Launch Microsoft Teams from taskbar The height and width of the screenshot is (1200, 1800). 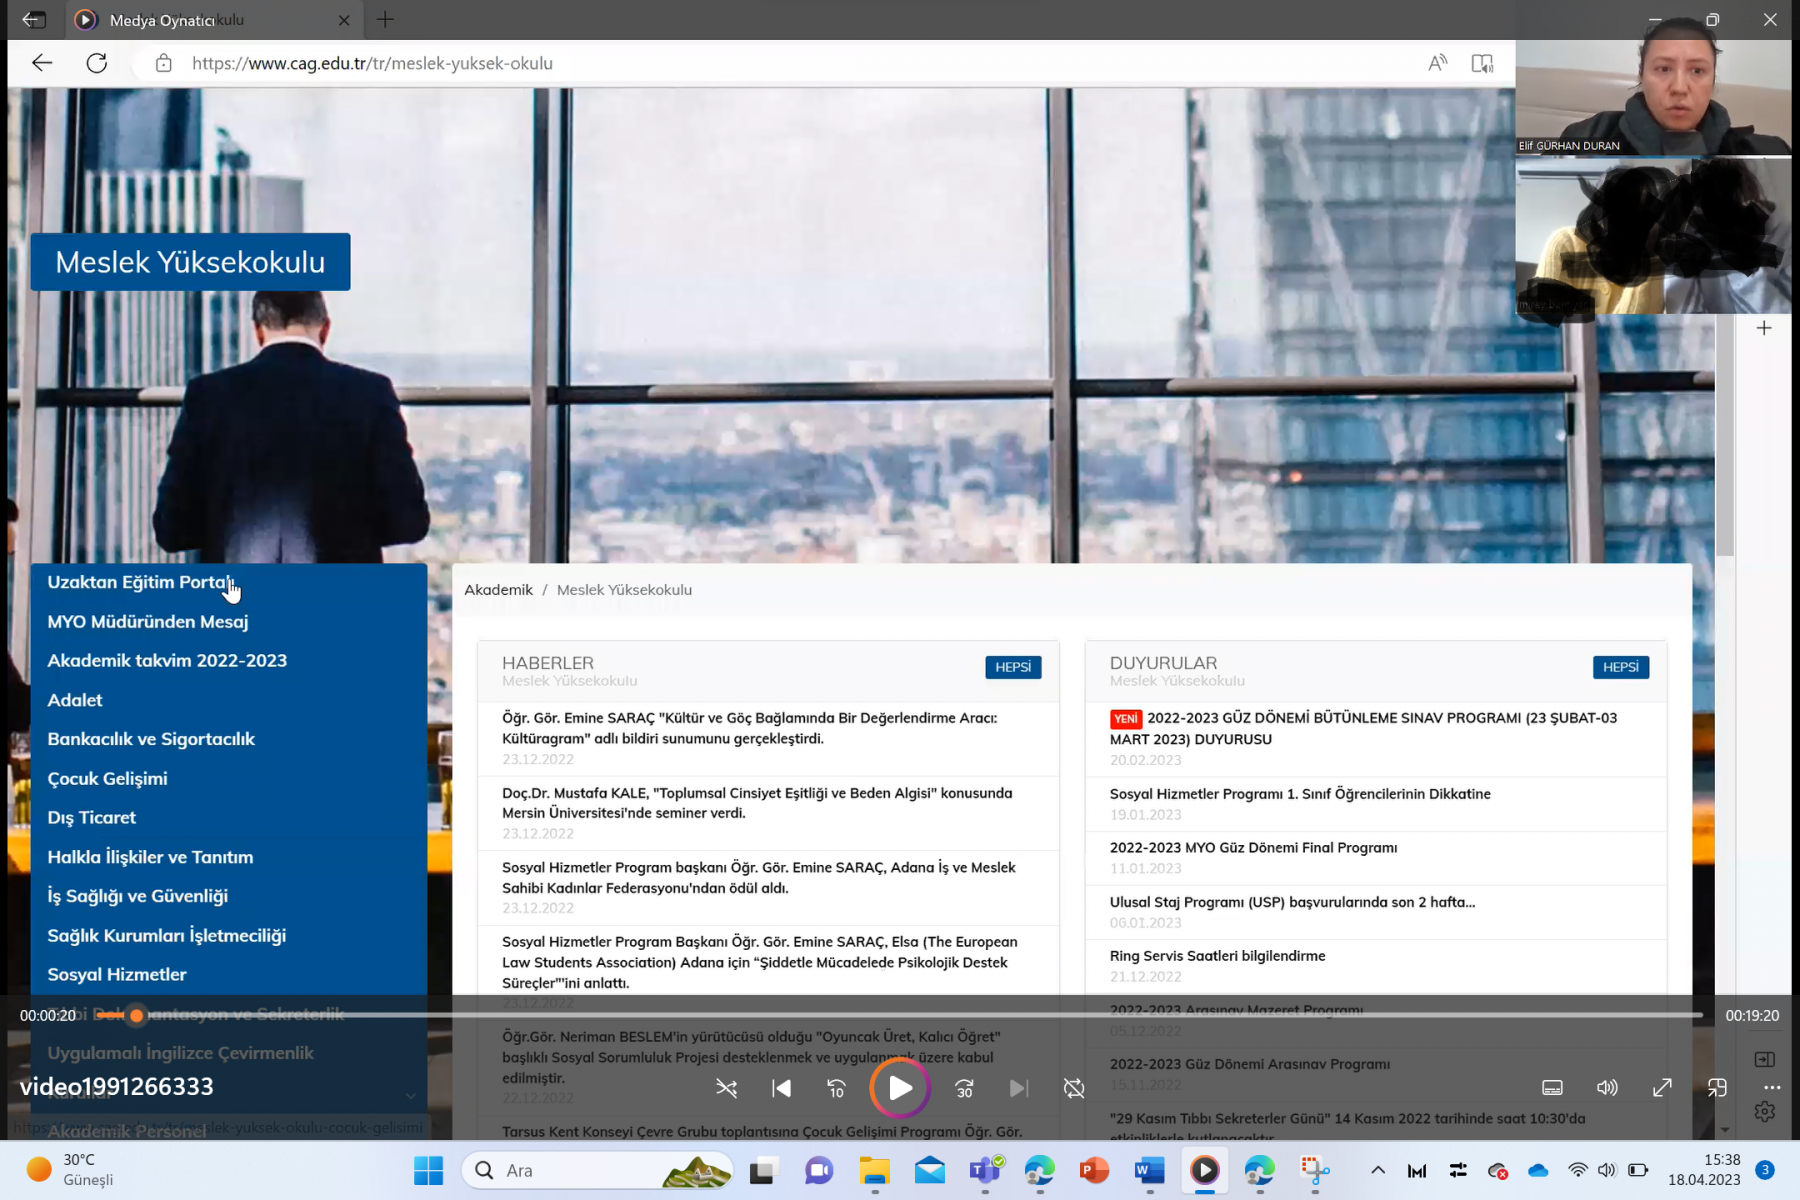[985, 1170]
